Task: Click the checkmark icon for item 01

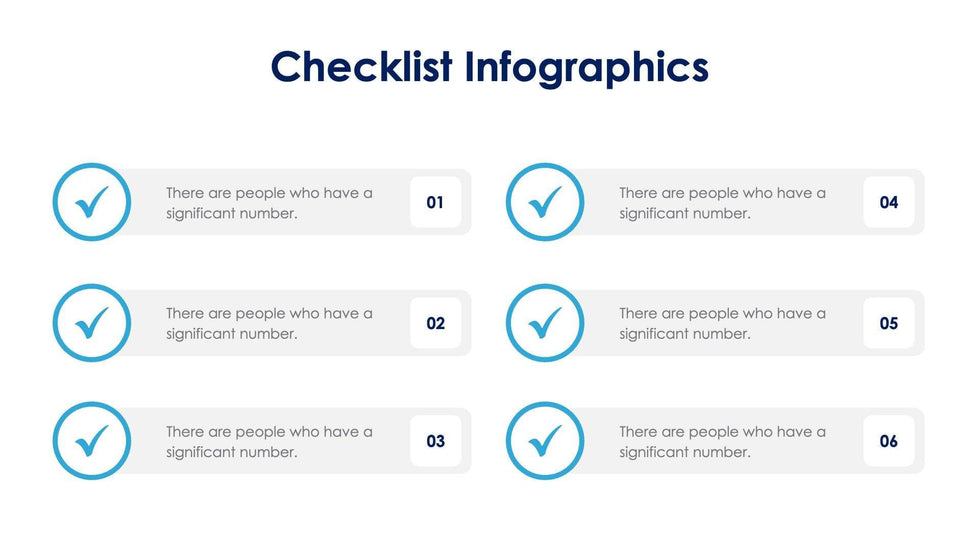Action: point(91,203)
